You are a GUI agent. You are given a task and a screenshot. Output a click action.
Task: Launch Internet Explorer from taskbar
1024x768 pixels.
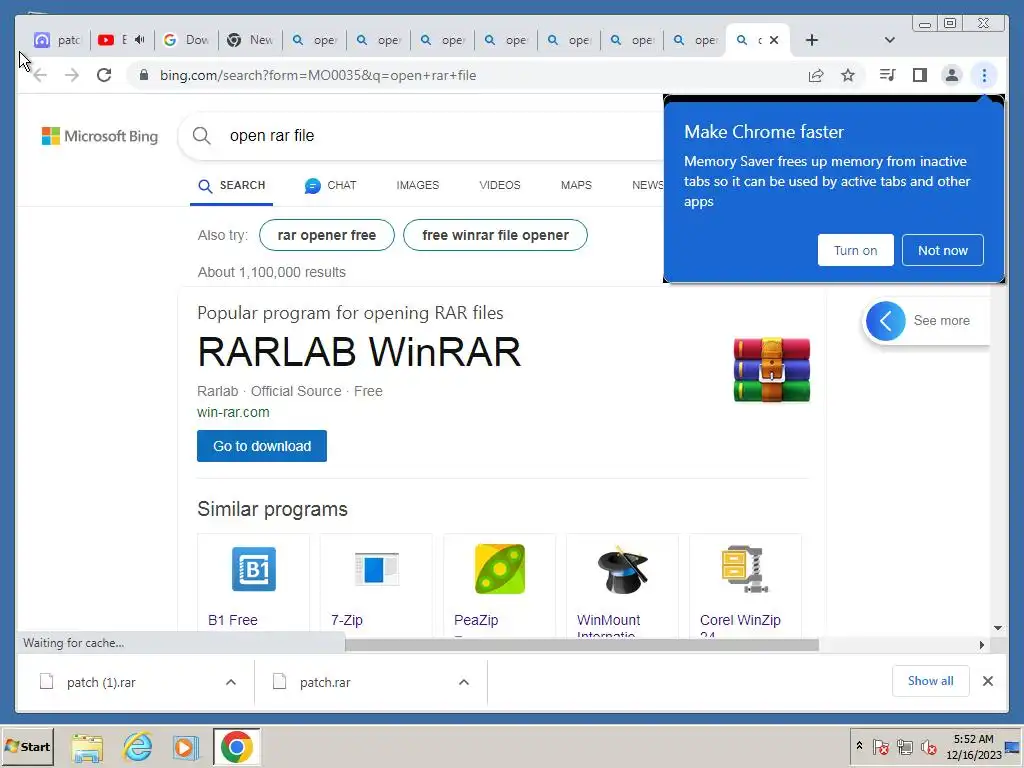tap(137, 747)
